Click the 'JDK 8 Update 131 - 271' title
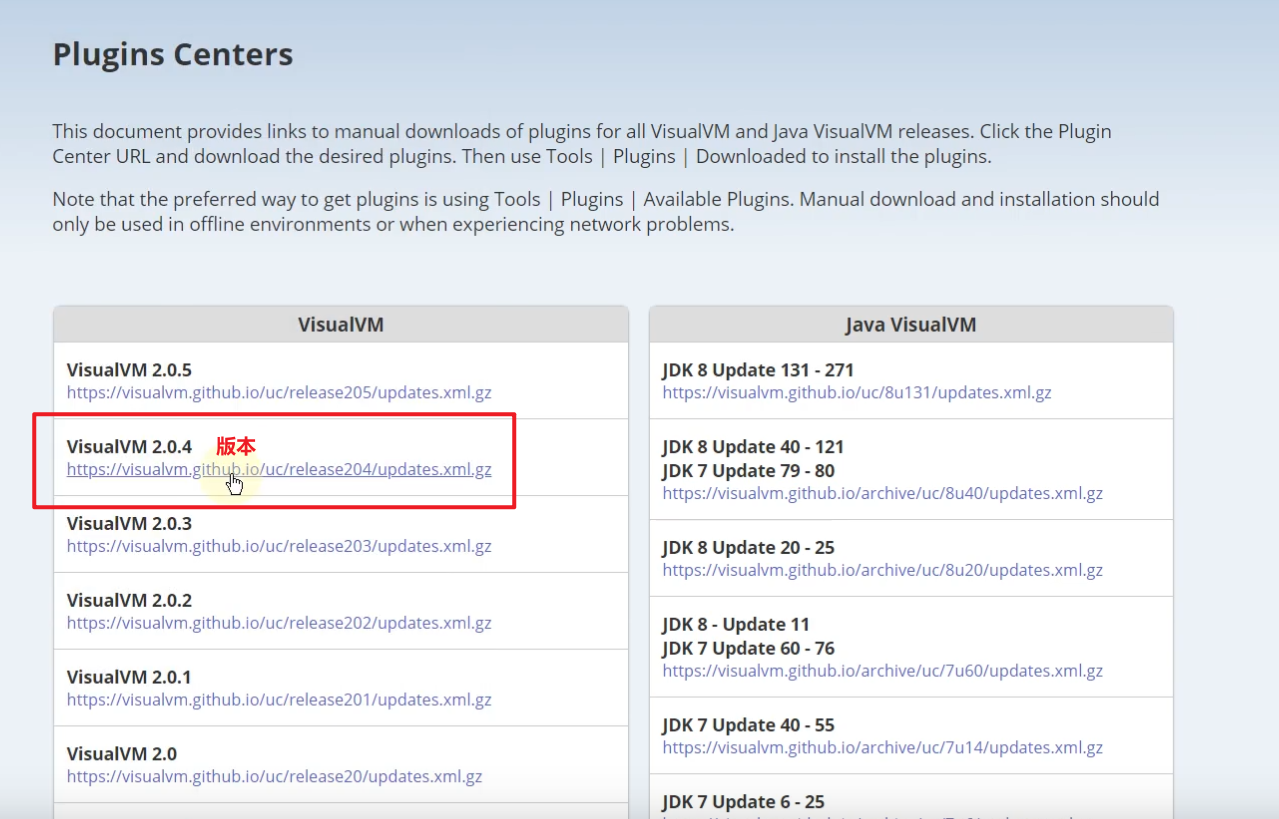The height and width of the screenshot is (819, 1279). pyautogui.click(x=758, y=370)
